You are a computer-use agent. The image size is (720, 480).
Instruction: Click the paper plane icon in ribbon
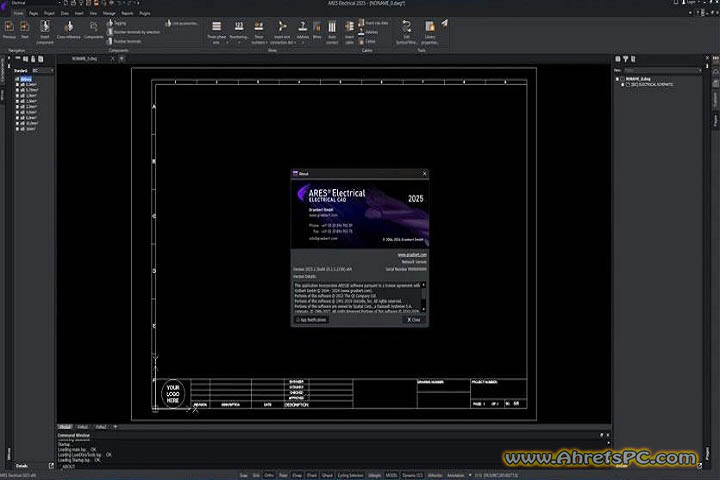[444, 23]
